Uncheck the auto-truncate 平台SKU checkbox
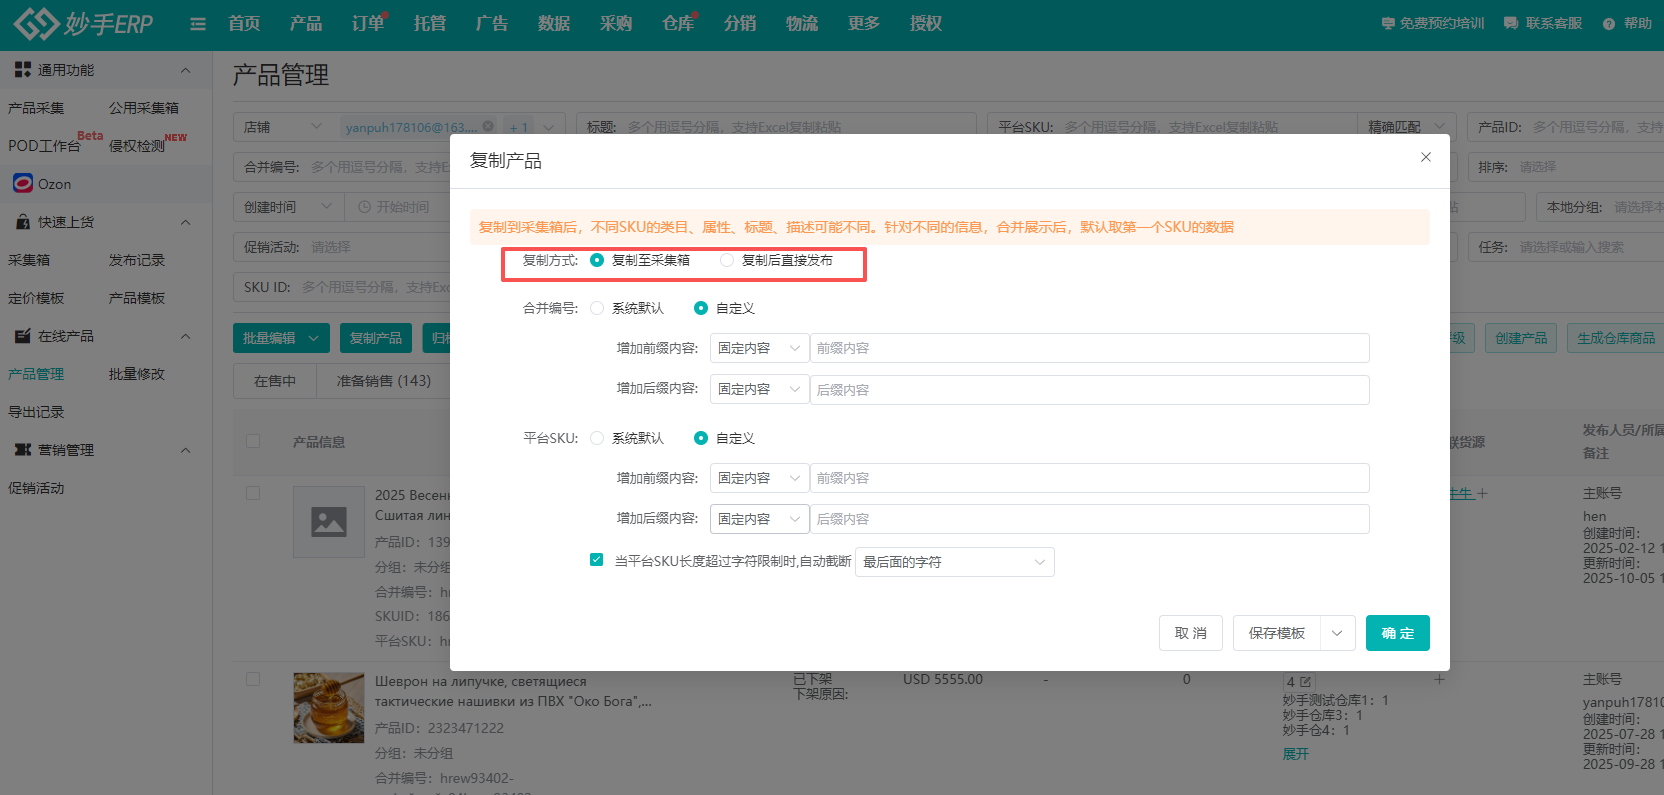The image size is (1664, 795). (597, 560)
